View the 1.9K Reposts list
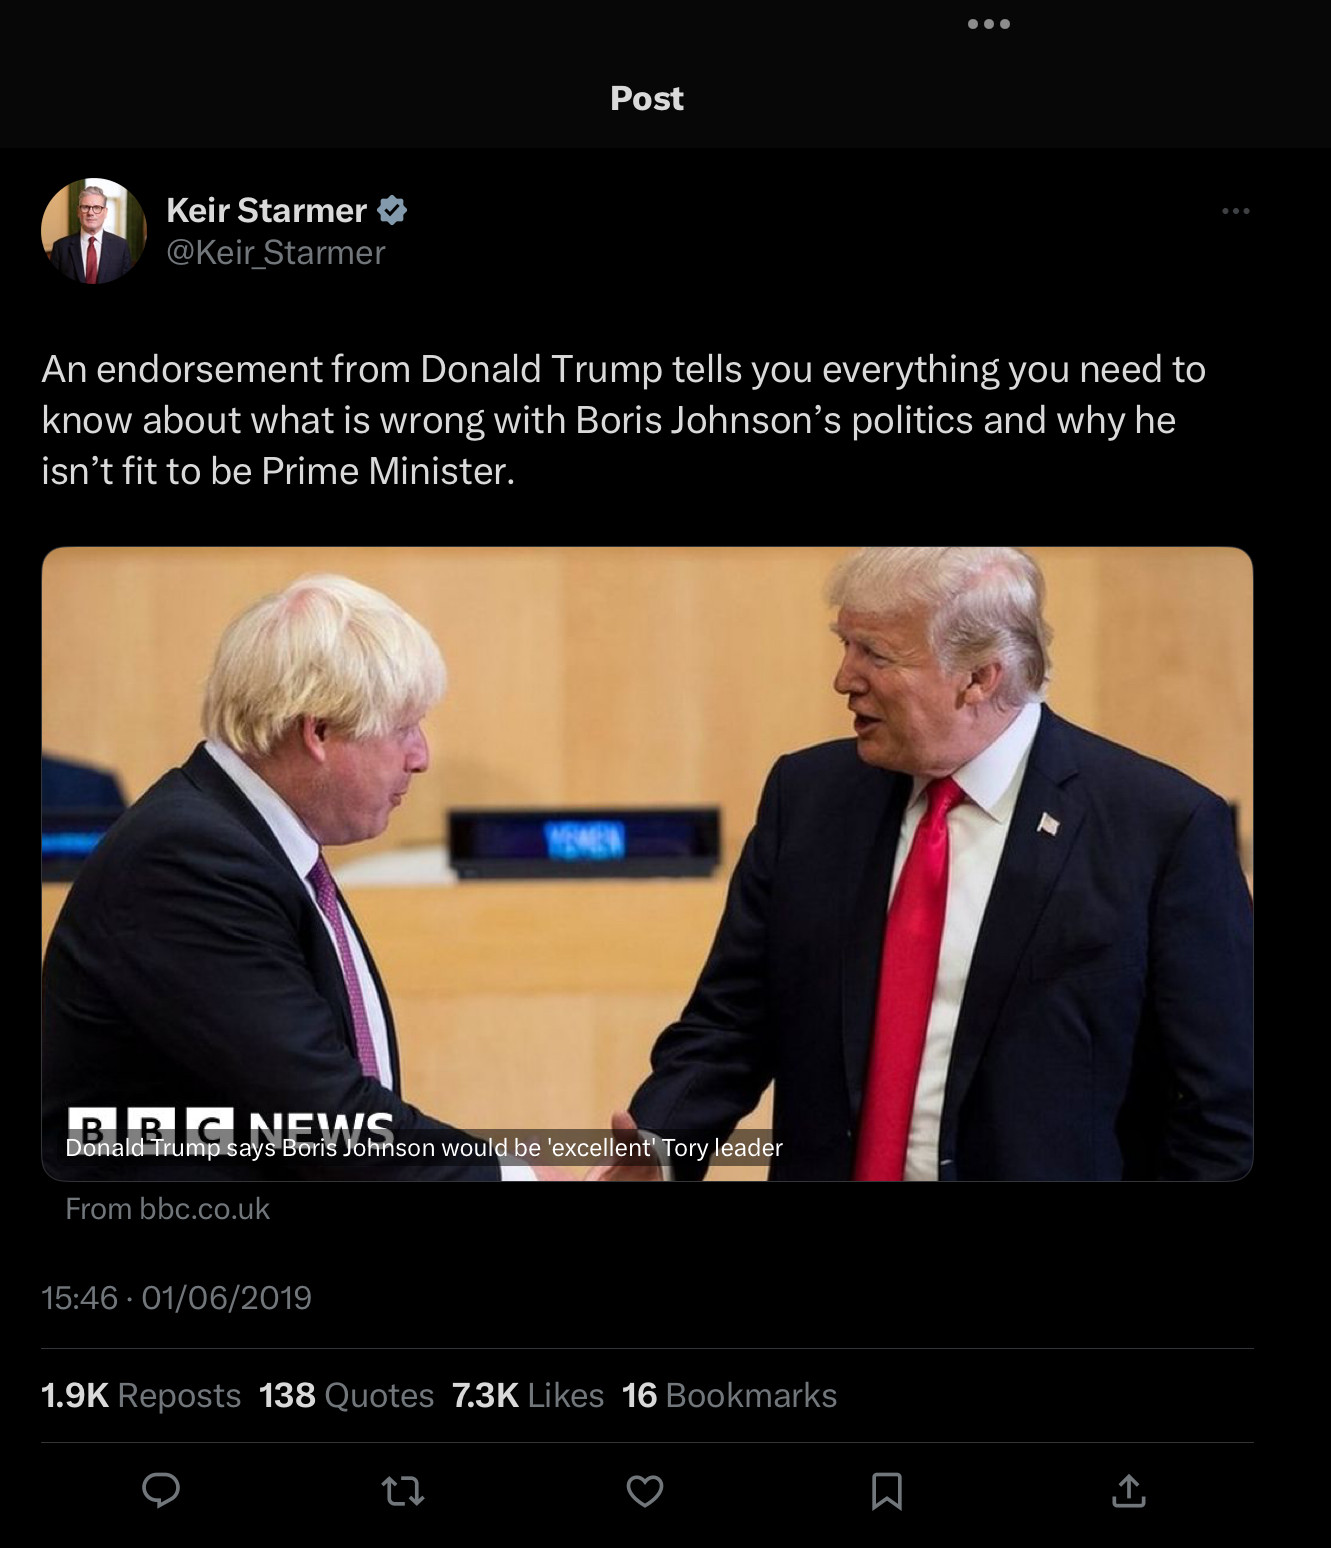Screen dimensions: 1331x1548 pyautogui.click(x=141, y=1395)
